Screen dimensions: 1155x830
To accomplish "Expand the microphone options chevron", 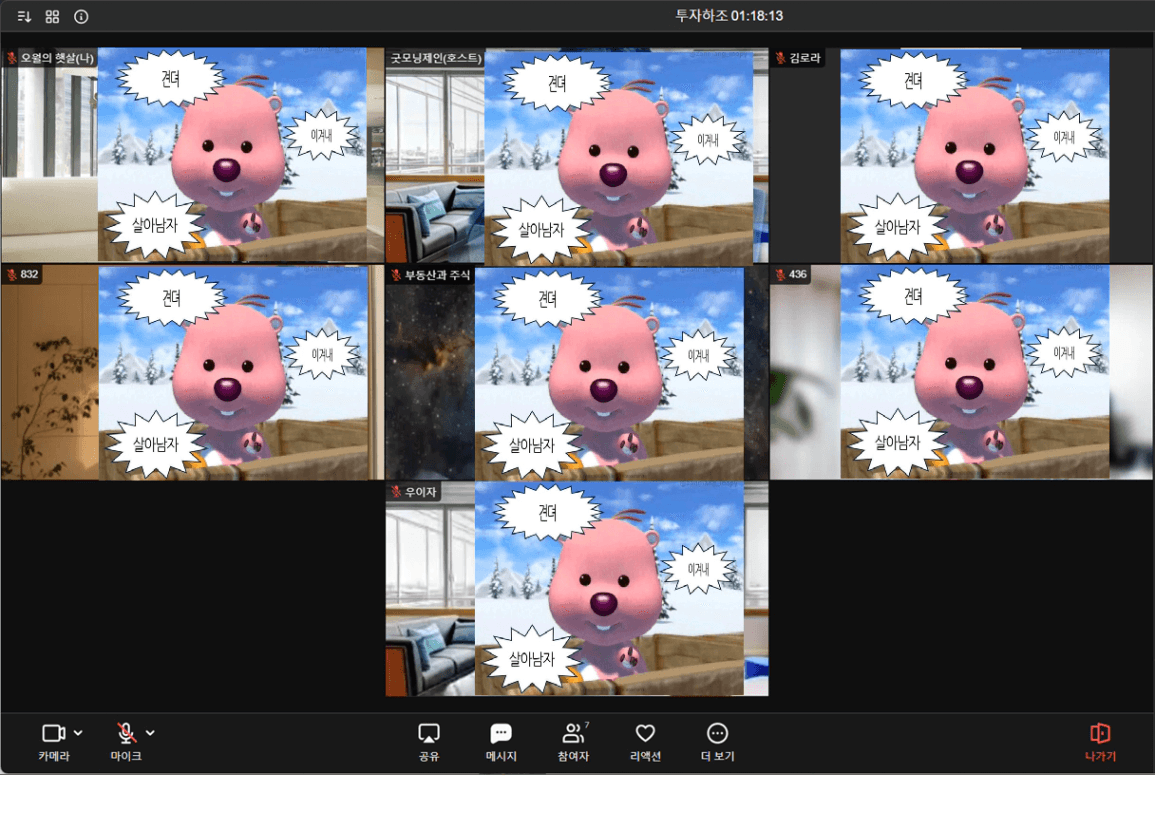I will (x=151, y=733).
